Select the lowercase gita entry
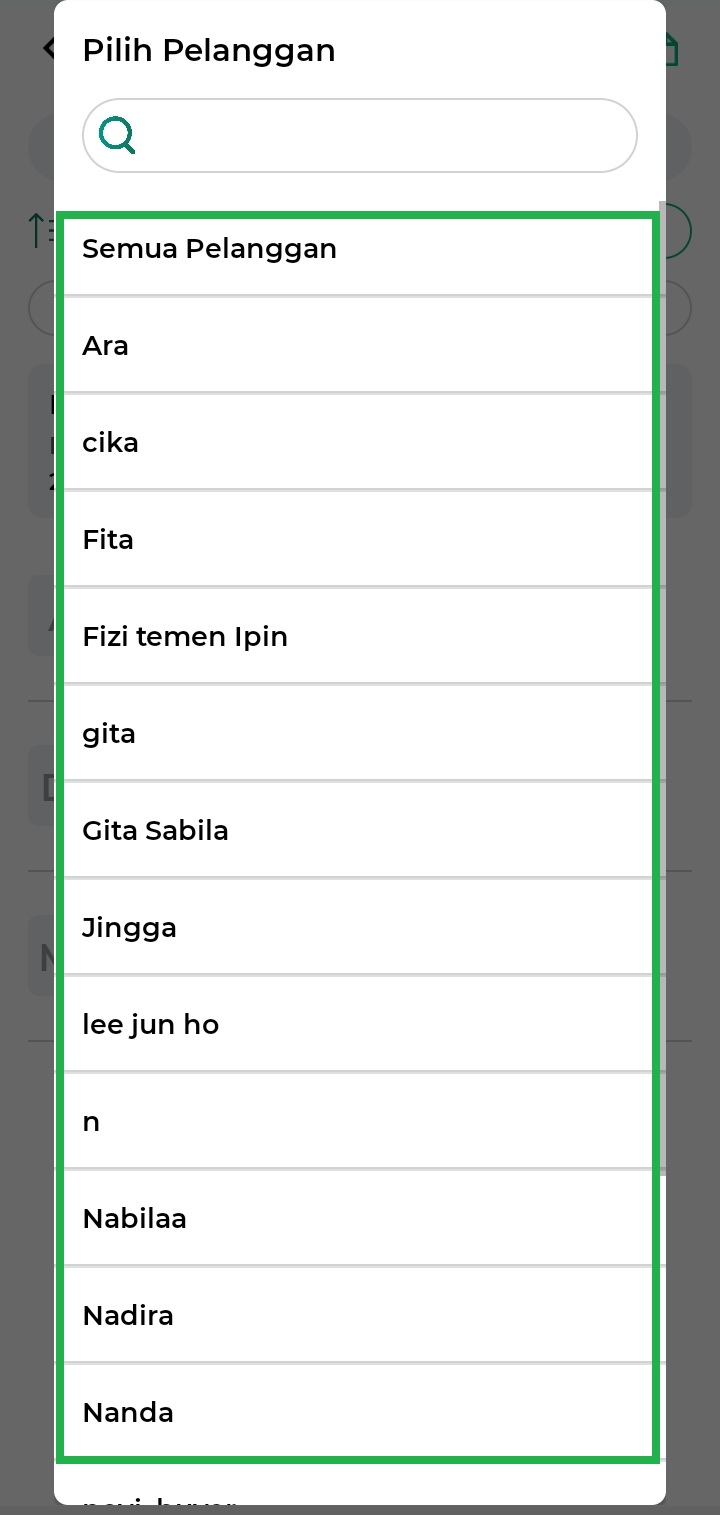Viewport: 720px width, 1515px height. pyautogui.click(x=109, y=734)
